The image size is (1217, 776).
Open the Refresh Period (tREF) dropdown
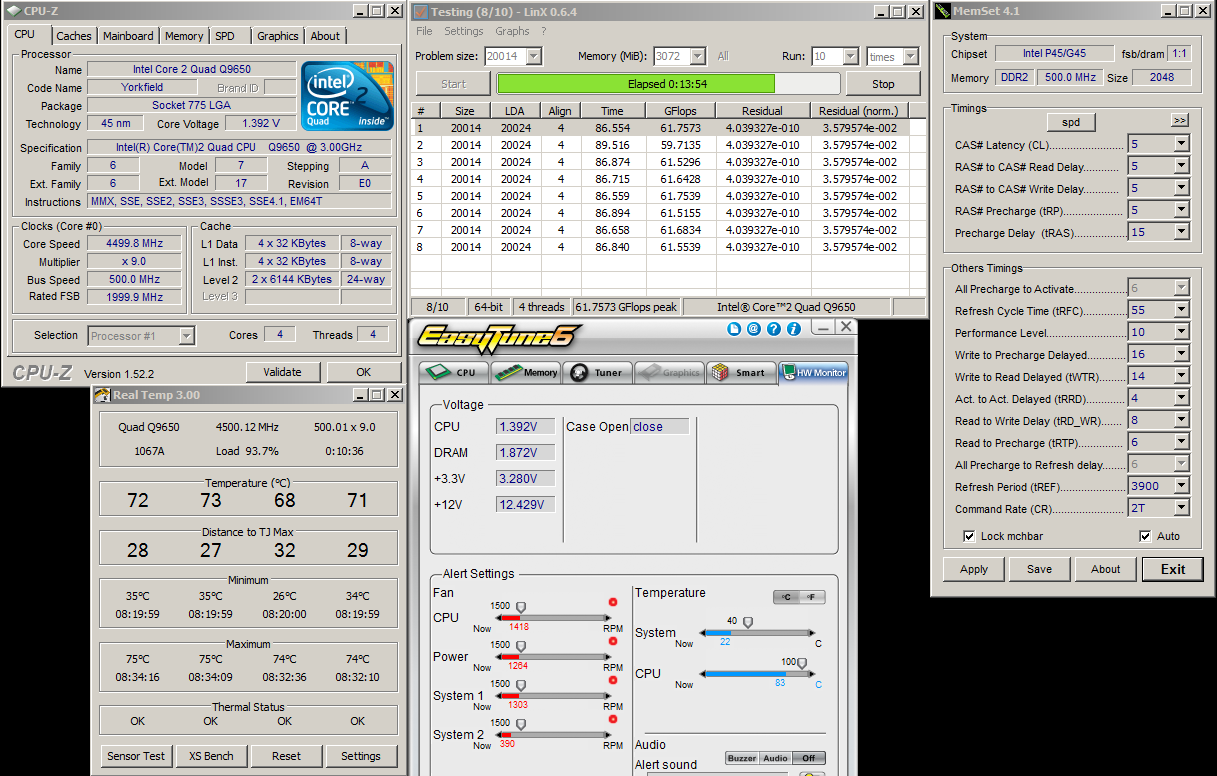click(x=1181, y=486)
